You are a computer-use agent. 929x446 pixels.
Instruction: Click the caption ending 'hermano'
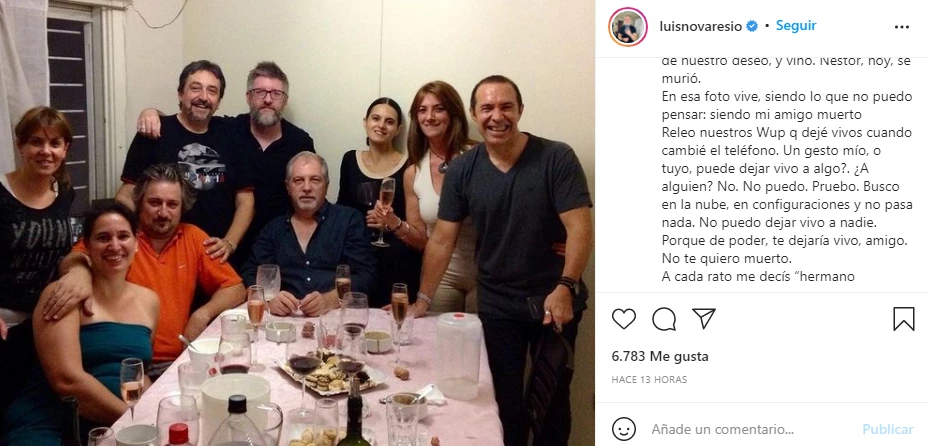click(758, 276)
